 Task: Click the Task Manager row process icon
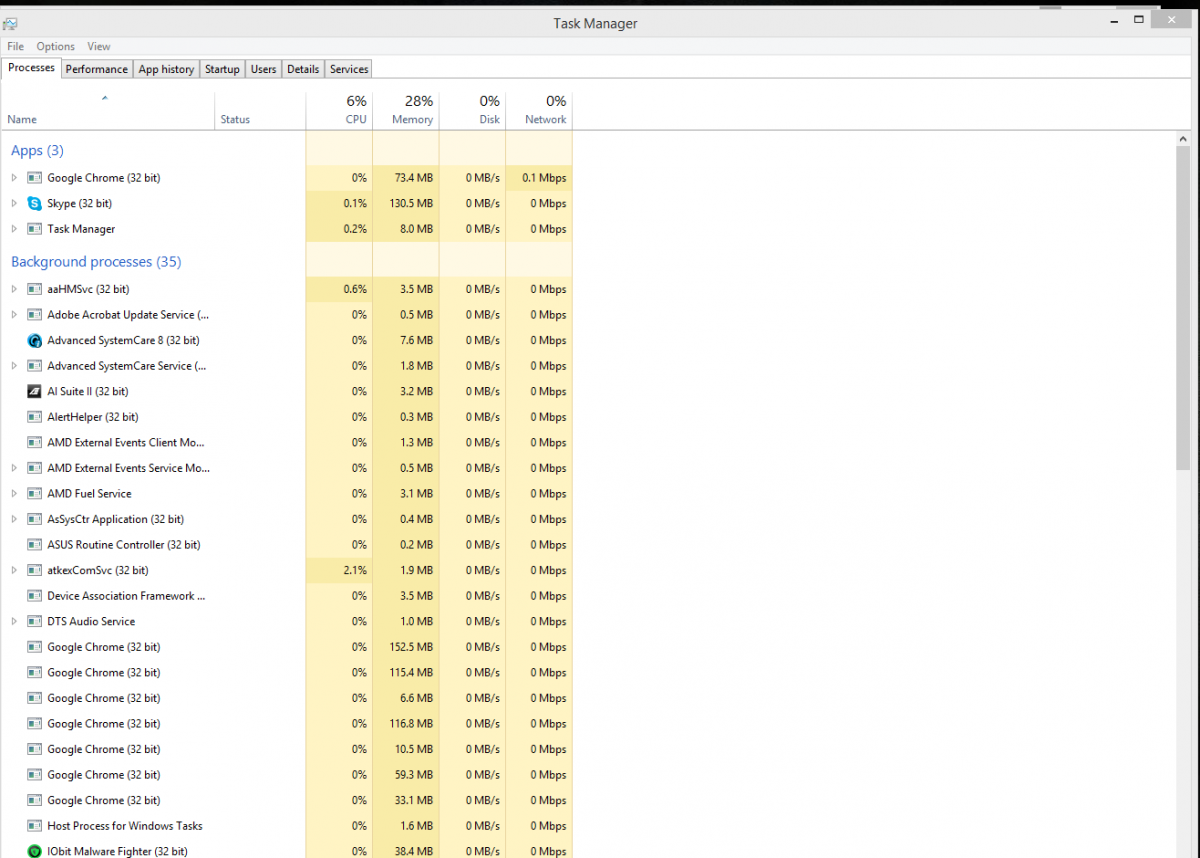[34, 229]
